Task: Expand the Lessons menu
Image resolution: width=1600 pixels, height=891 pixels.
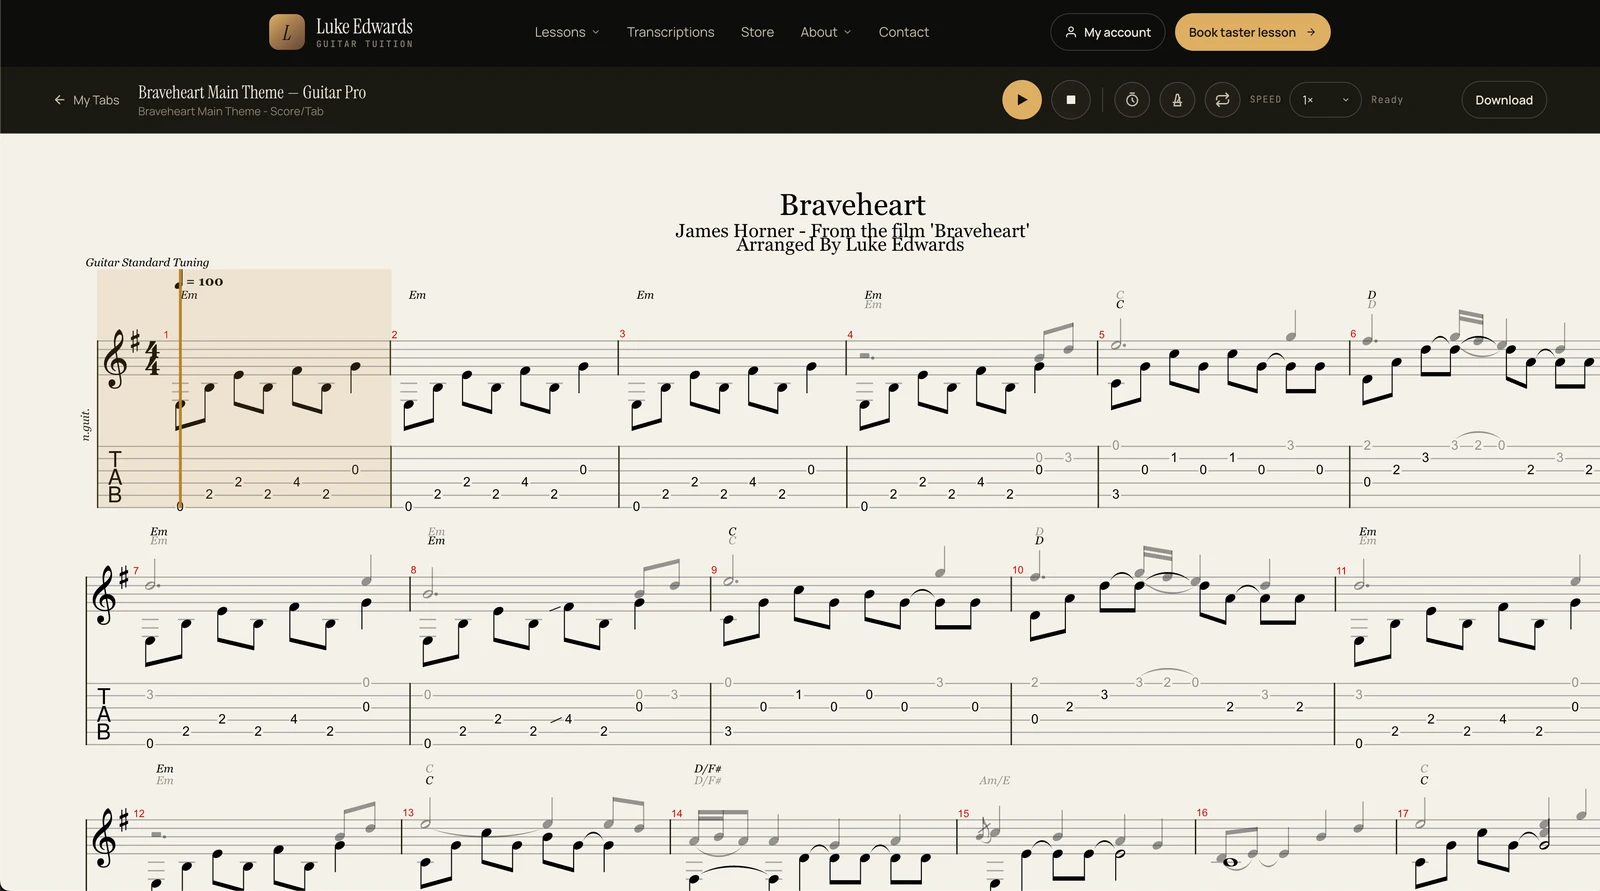Action: (x=567, y=32)
